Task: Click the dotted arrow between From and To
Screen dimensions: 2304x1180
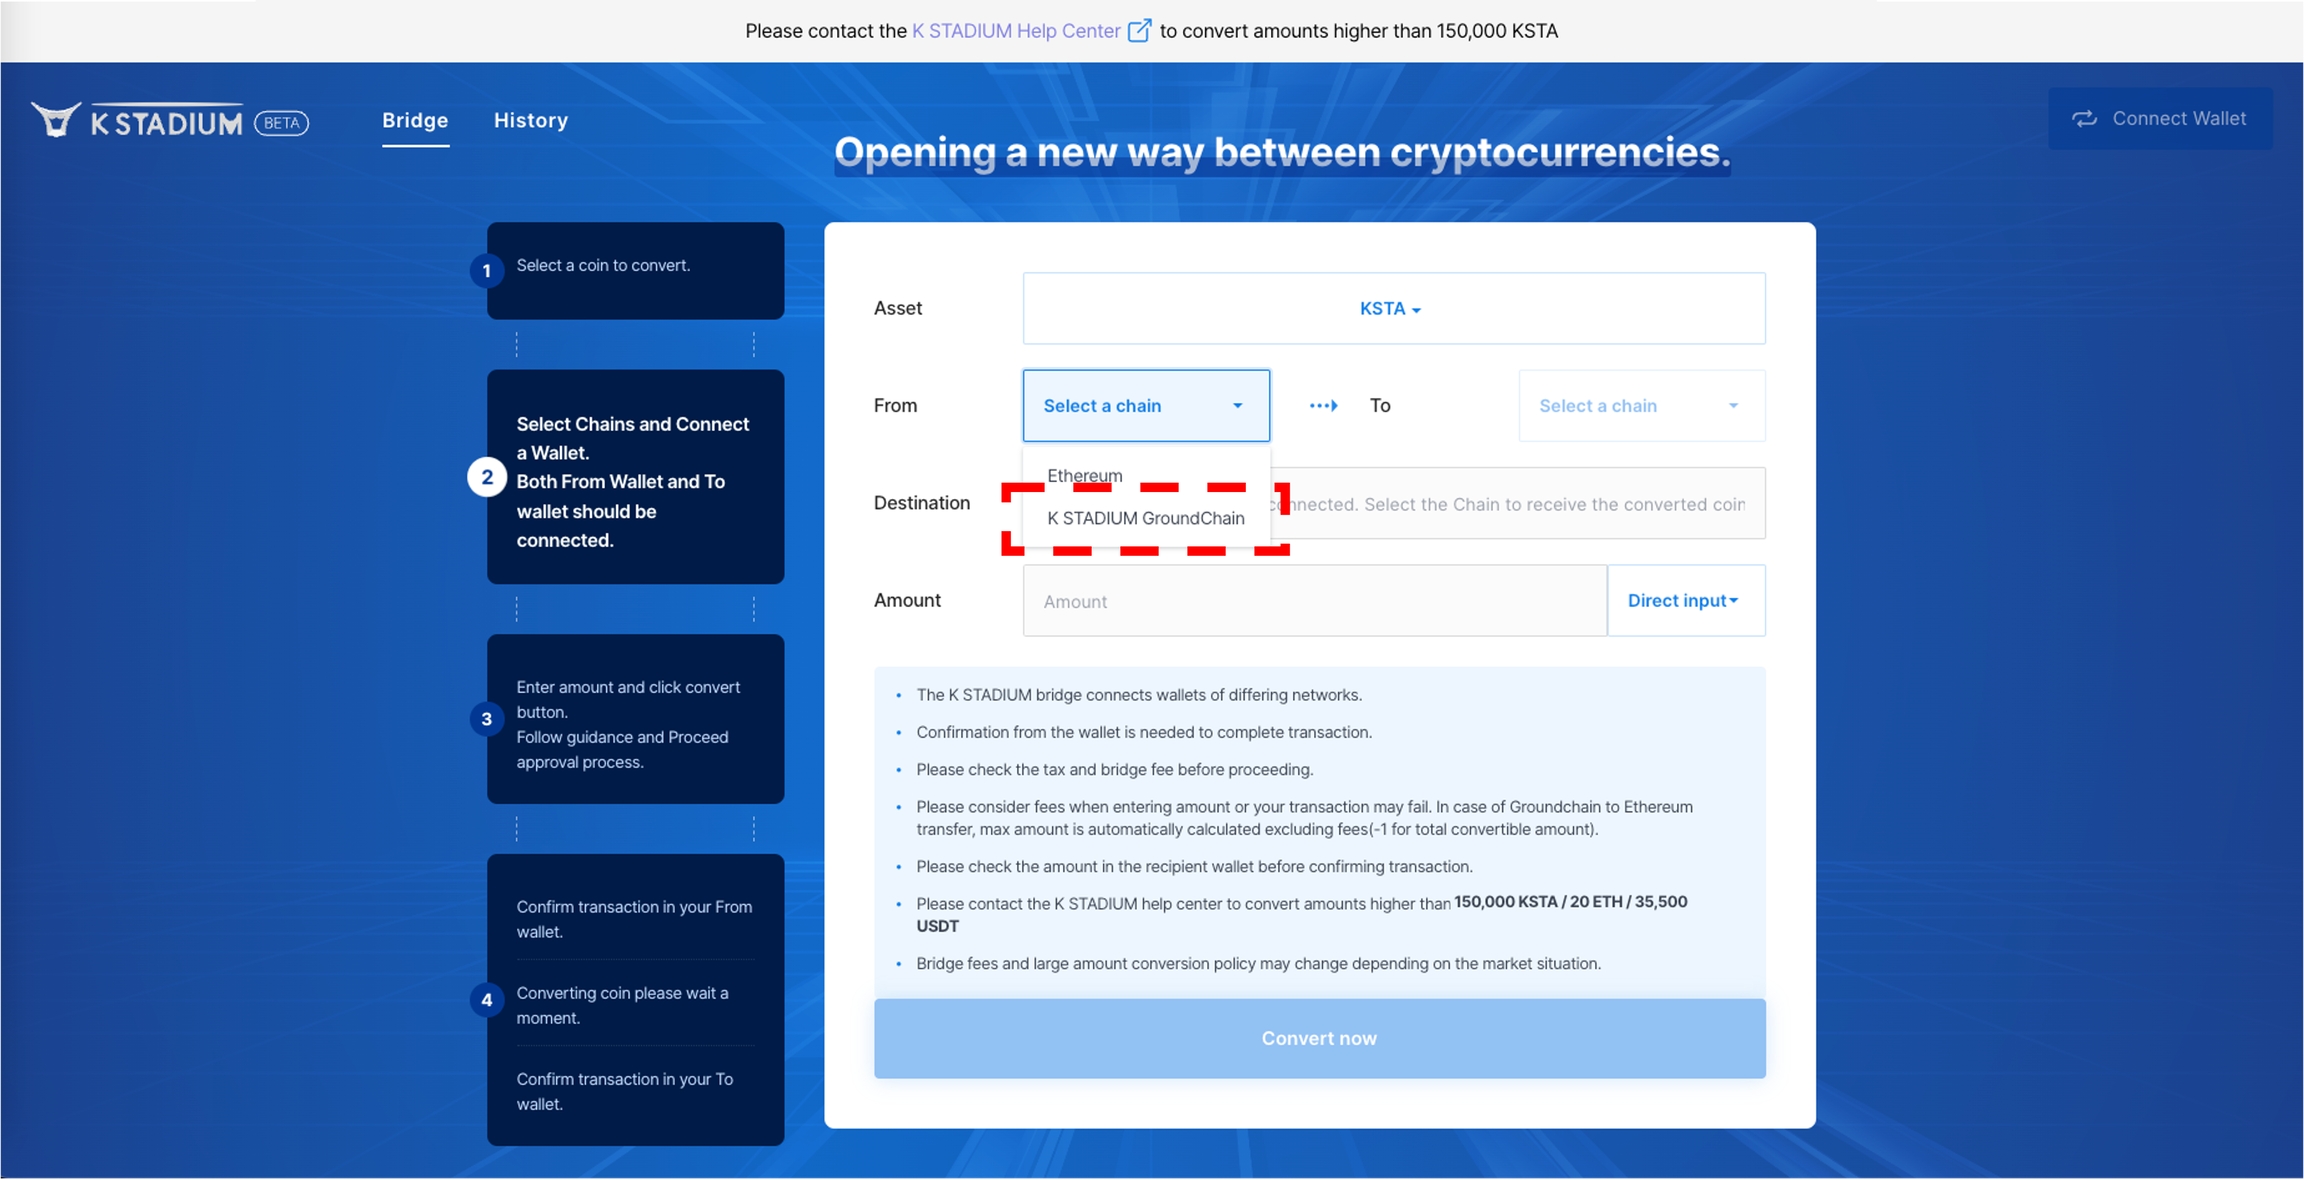Action: [1323, 405]
